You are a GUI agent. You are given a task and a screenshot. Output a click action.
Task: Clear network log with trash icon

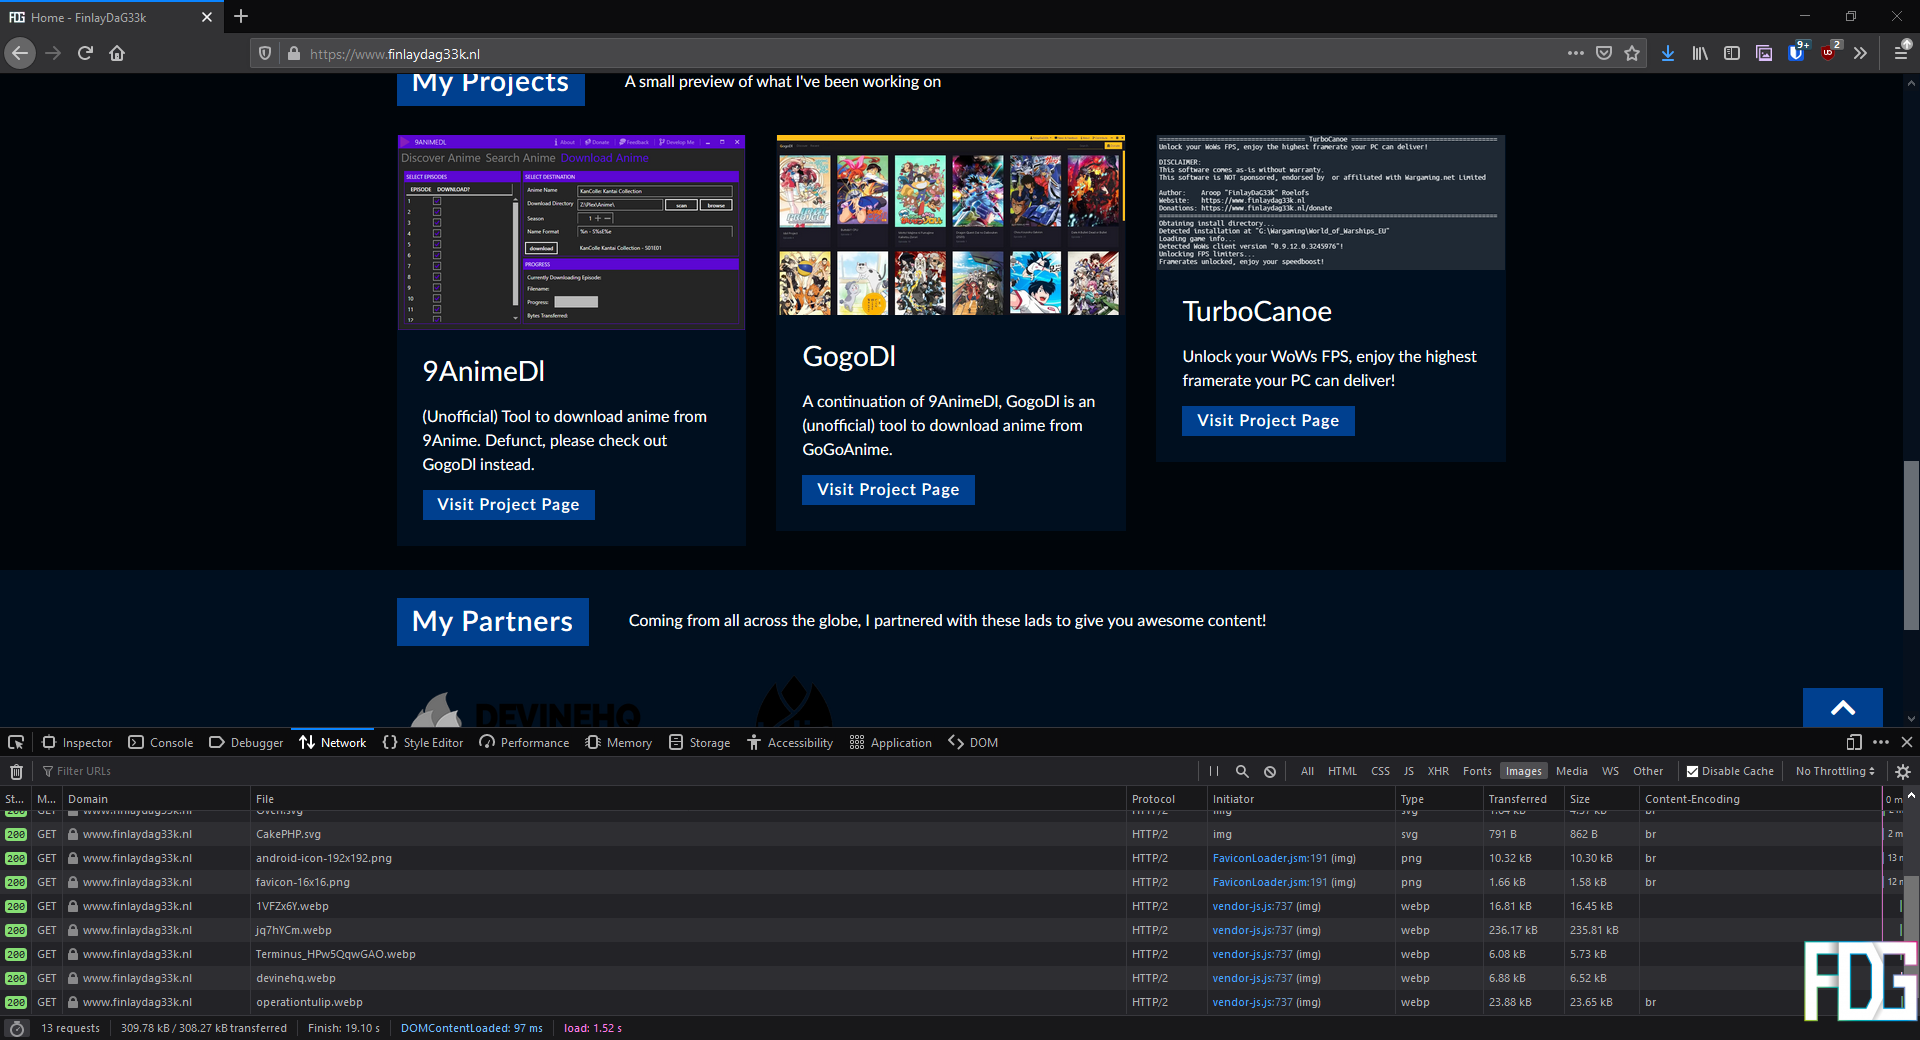[x=16, y=772]
